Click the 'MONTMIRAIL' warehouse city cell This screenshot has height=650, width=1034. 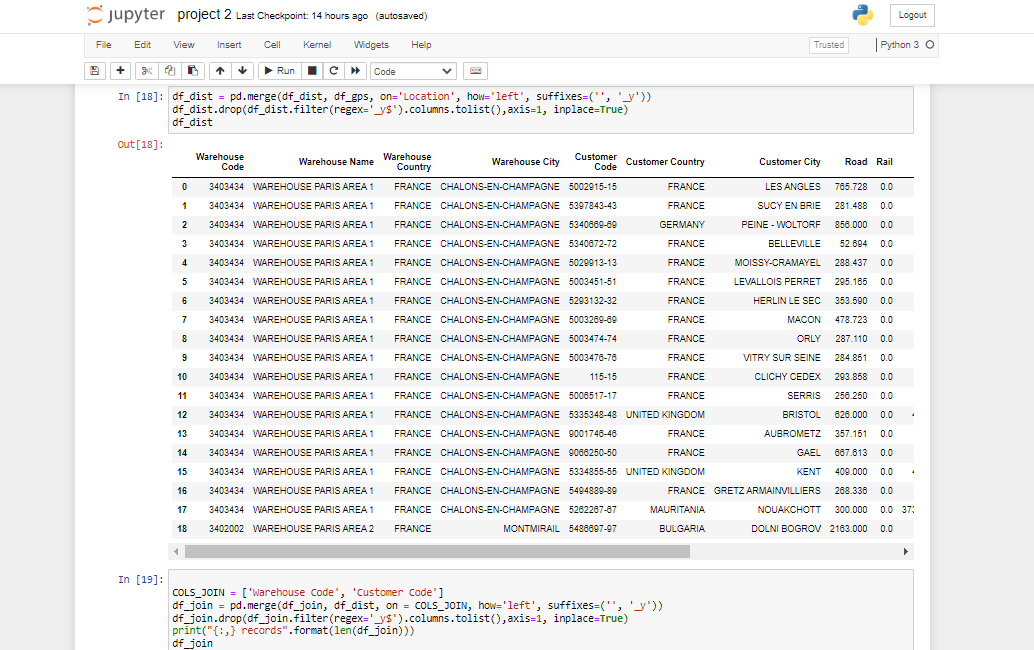pos(531,529)
